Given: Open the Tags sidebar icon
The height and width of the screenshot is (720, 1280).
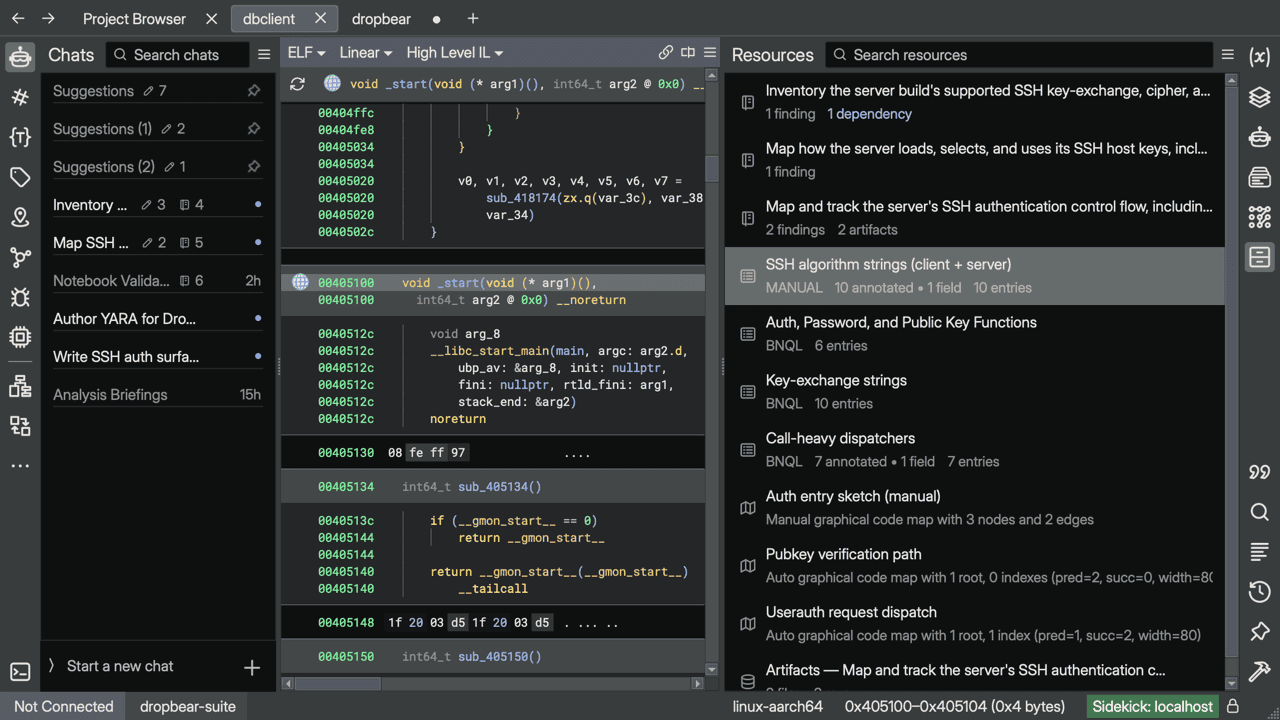Looking at the screenshot, I should click(x=20, y=177).
